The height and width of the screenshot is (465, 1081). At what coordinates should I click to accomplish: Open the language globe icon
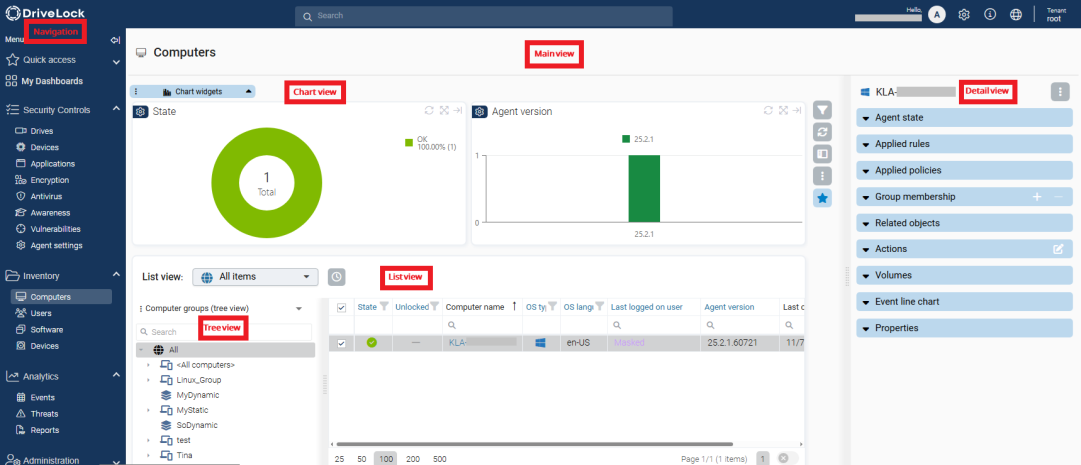pyautogui.click(x=1016, y=15)
